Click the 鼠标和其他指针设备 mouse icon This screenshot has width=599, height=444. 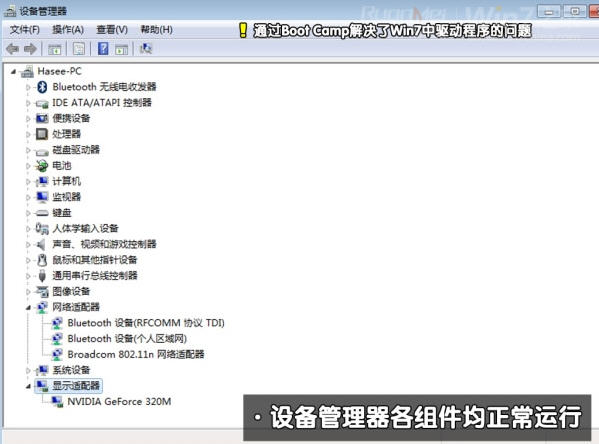tap(42, 260)
